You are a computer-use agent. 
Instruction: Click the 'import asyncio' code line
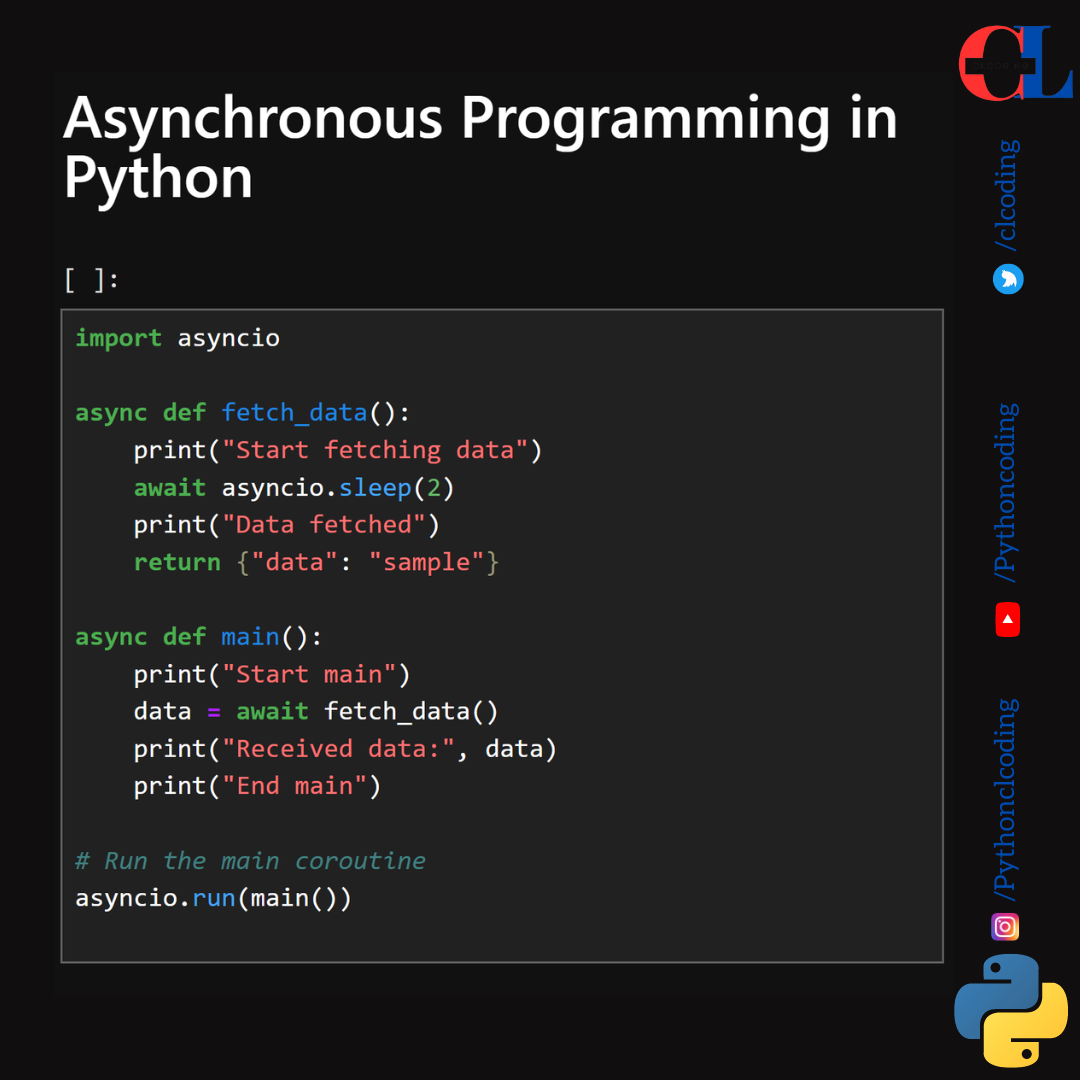[177, 338]
